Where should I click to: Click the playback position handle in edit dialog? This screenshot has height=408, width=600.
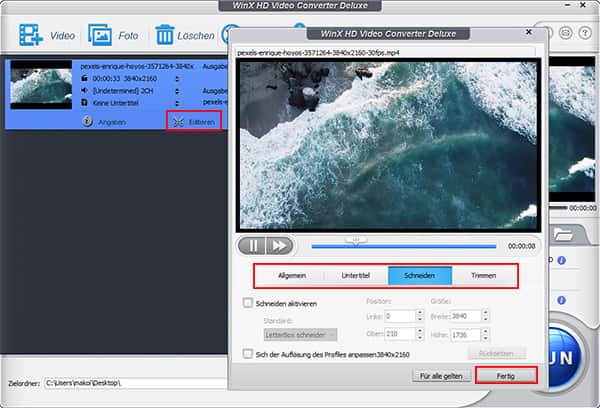tap(356, 240)
